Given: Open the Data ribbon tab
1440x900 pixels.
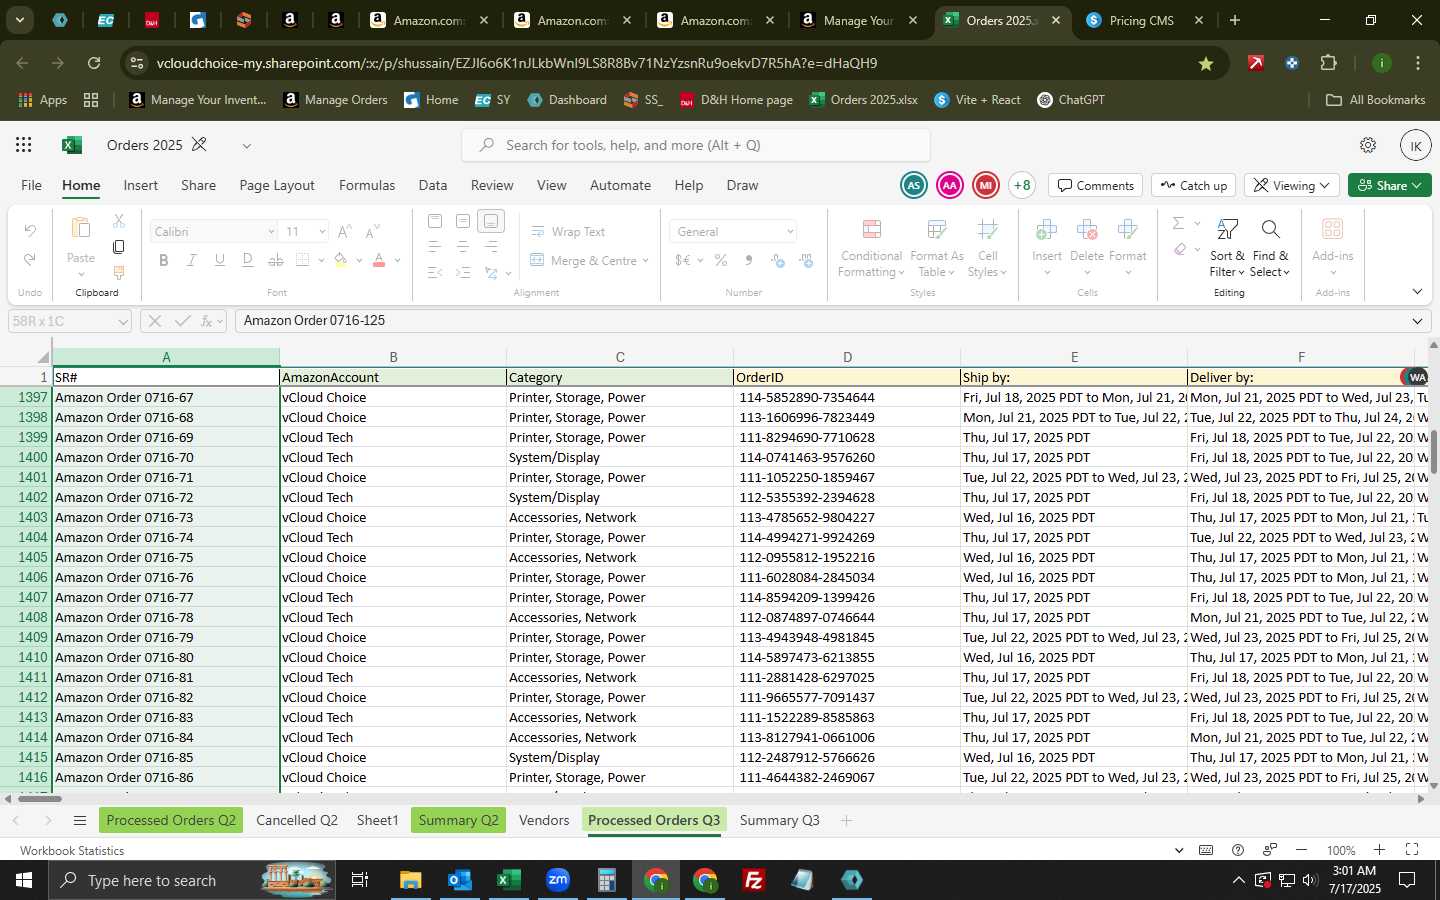Looking at the screenshot, I should (433, 185).
